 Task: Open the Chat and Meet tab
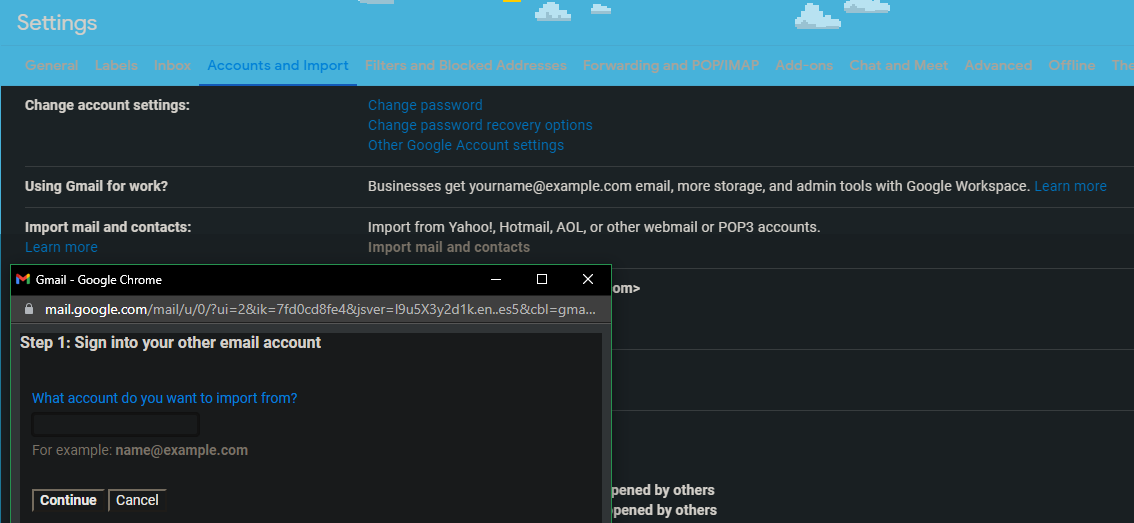(x=898, y=65)
